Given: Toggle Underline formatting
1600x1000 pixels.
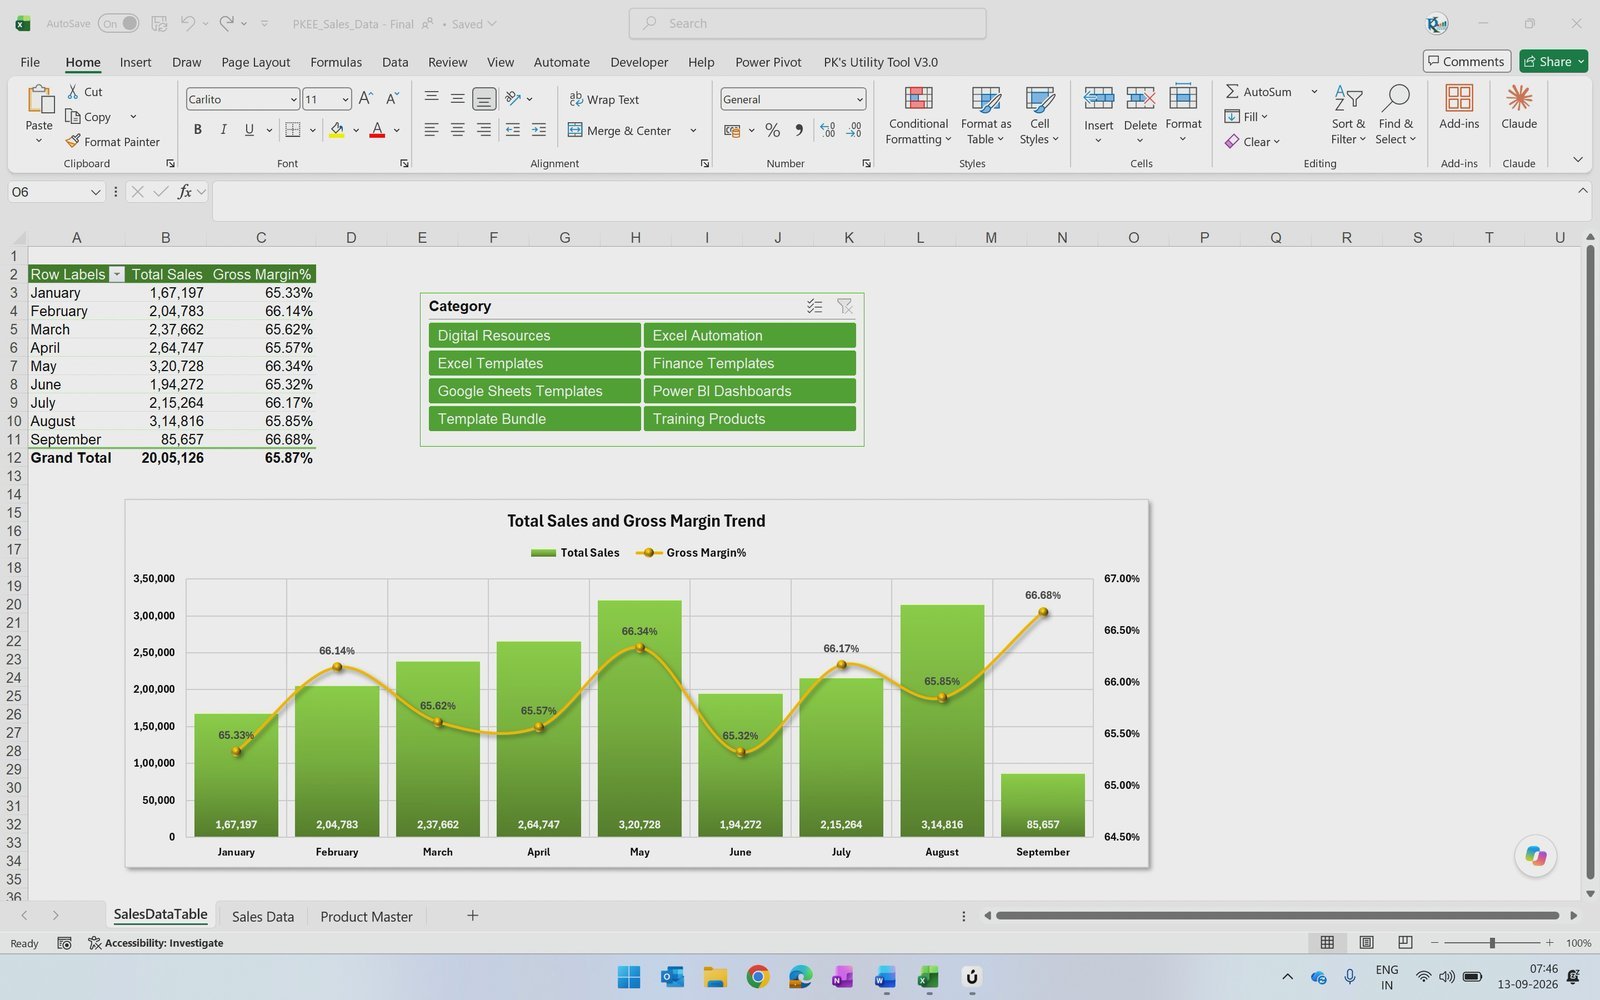Looking at the screenshot, I should click(x=249, y=130).
